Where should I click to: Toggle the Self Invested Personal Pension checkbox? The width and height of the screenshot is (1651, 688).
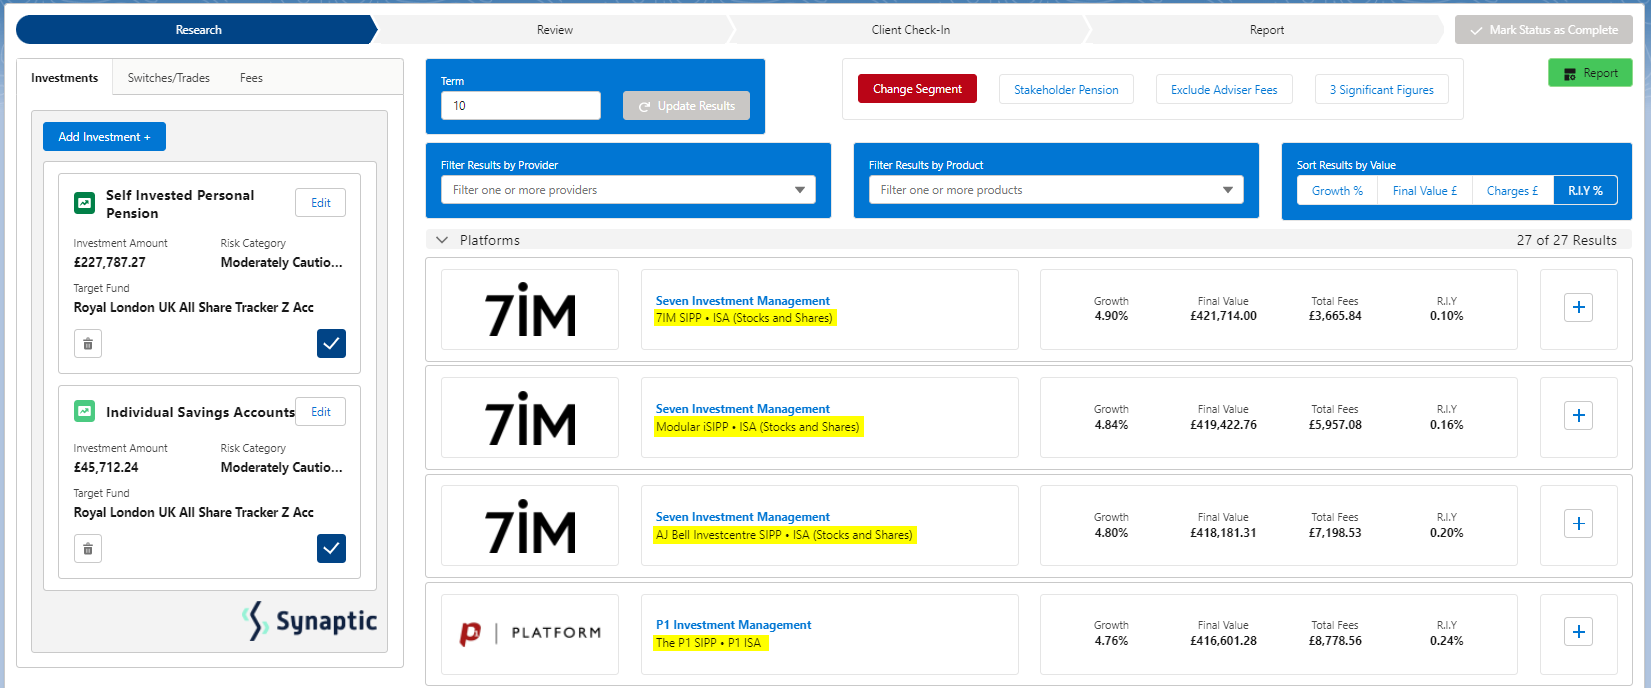coord(331,344)
